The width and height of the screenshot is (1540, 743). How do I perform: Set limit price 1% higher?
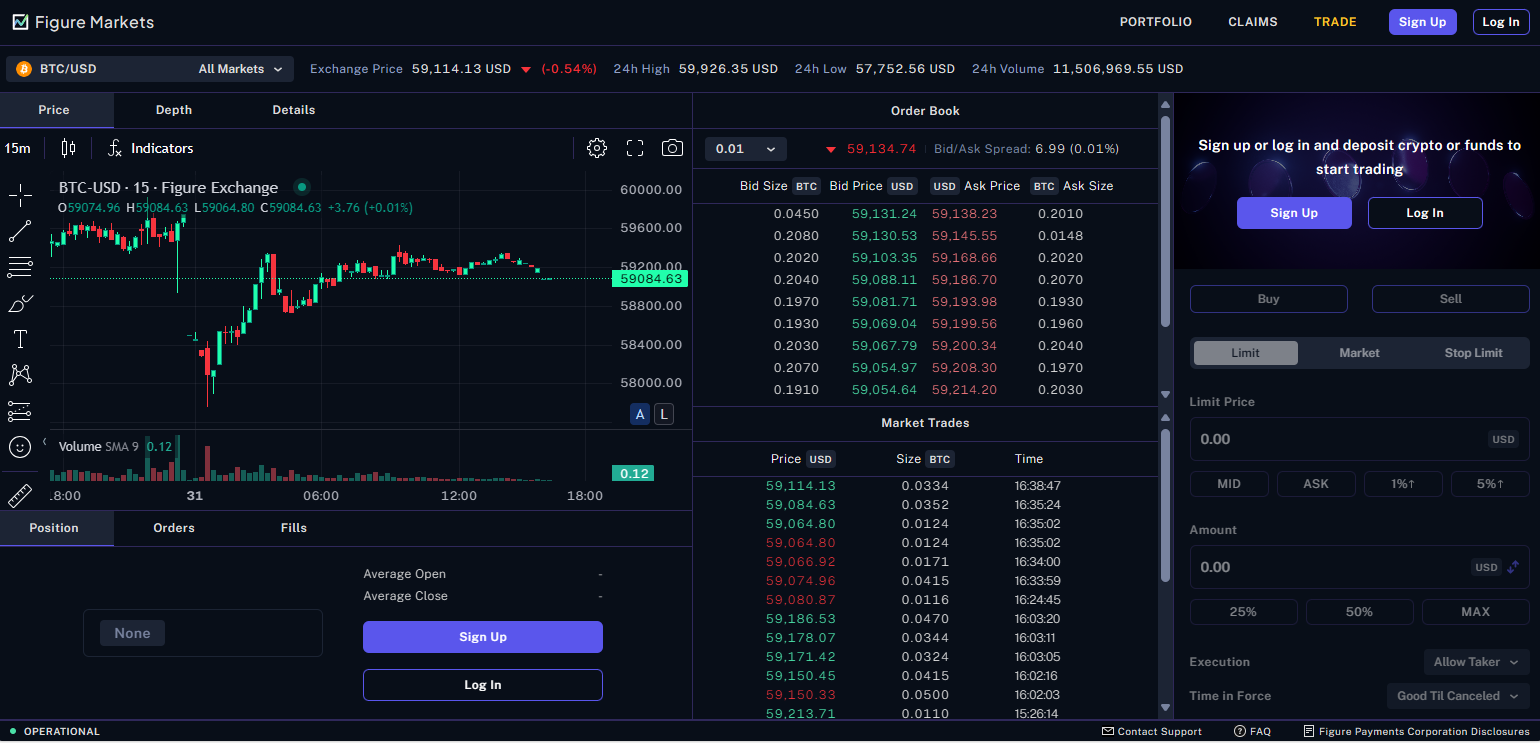click(x=1403, y=484)
